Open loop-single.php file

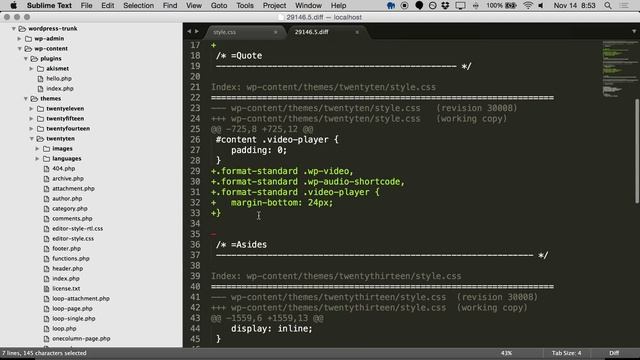tap(73, 318)
